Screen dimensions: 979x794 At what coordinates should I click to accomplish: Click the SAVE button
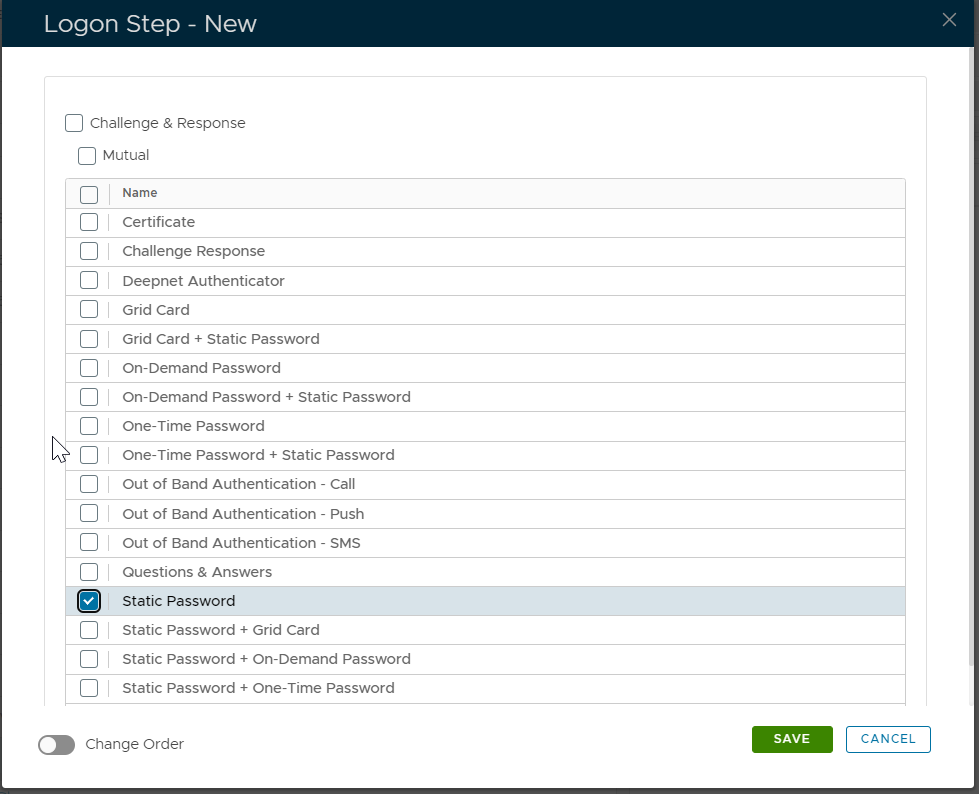coord(792,739)
